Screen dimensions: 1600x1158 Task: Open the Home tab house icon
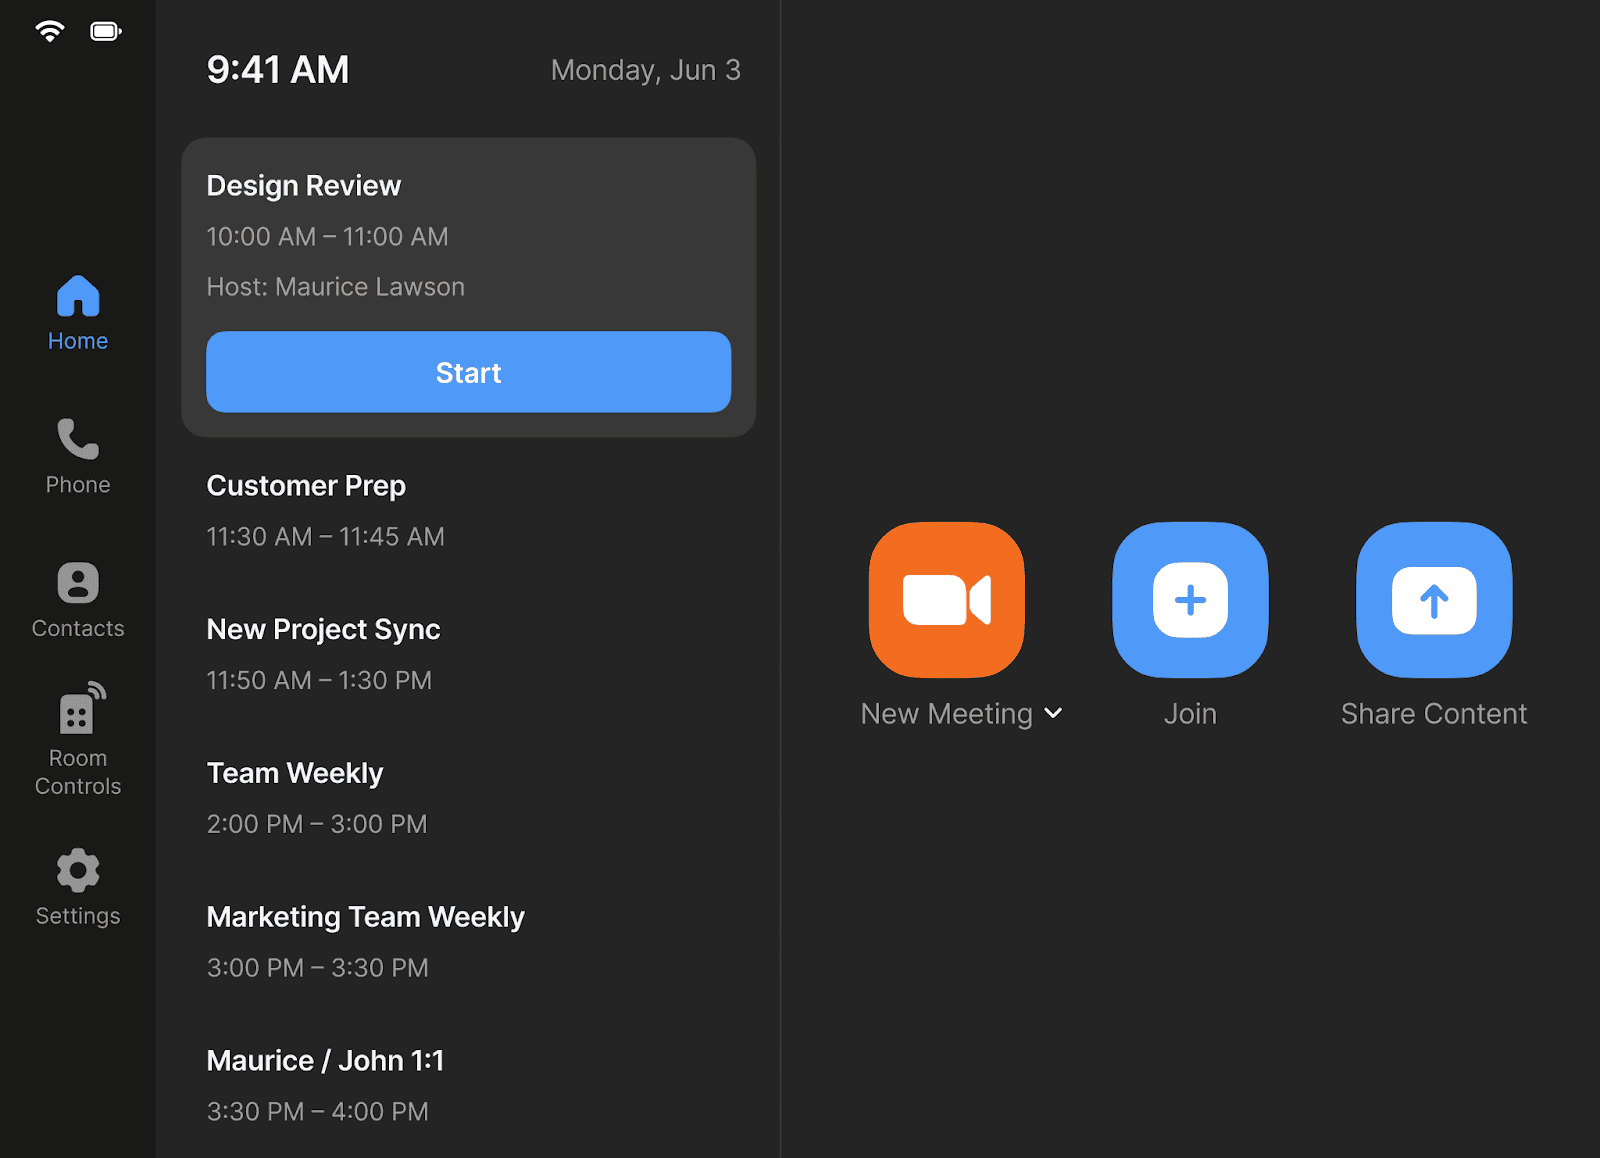78,296
